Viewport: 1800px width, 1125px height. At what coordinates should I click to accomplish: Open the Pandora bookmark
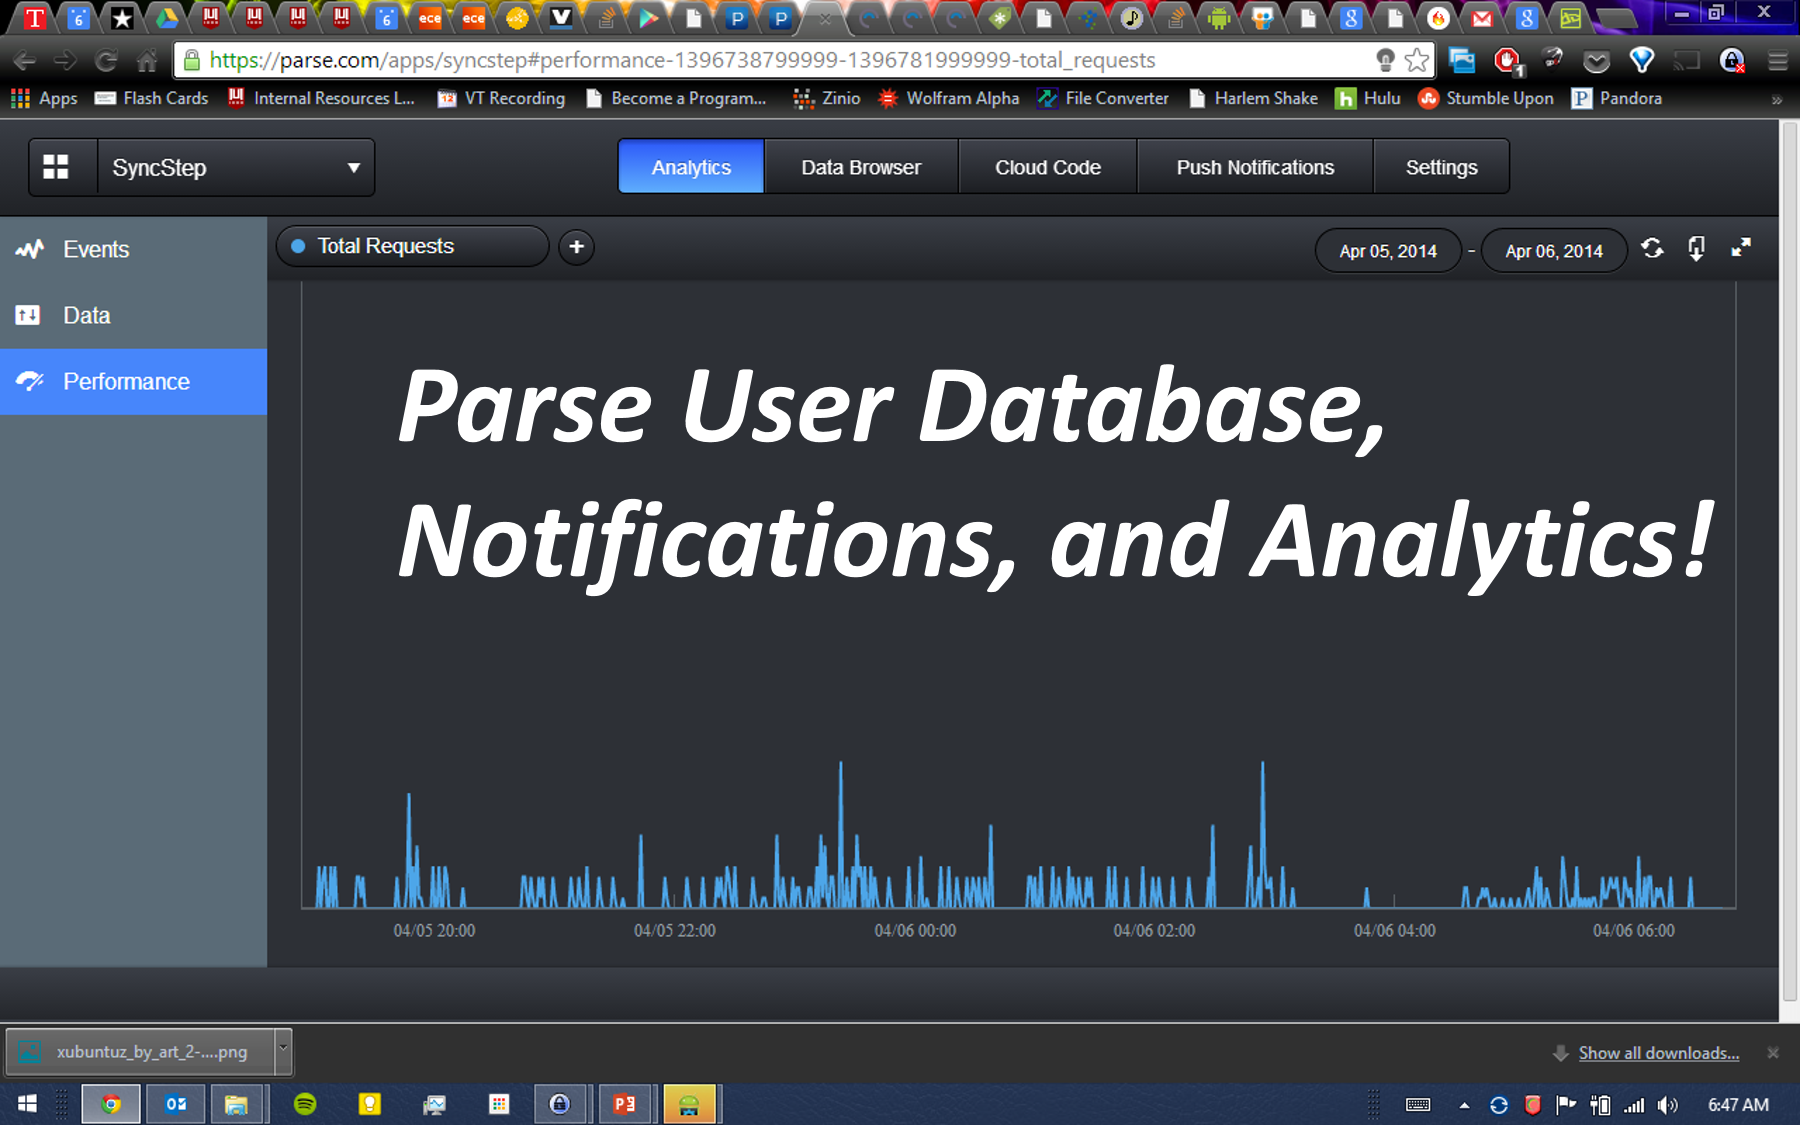click(1617, 98)
